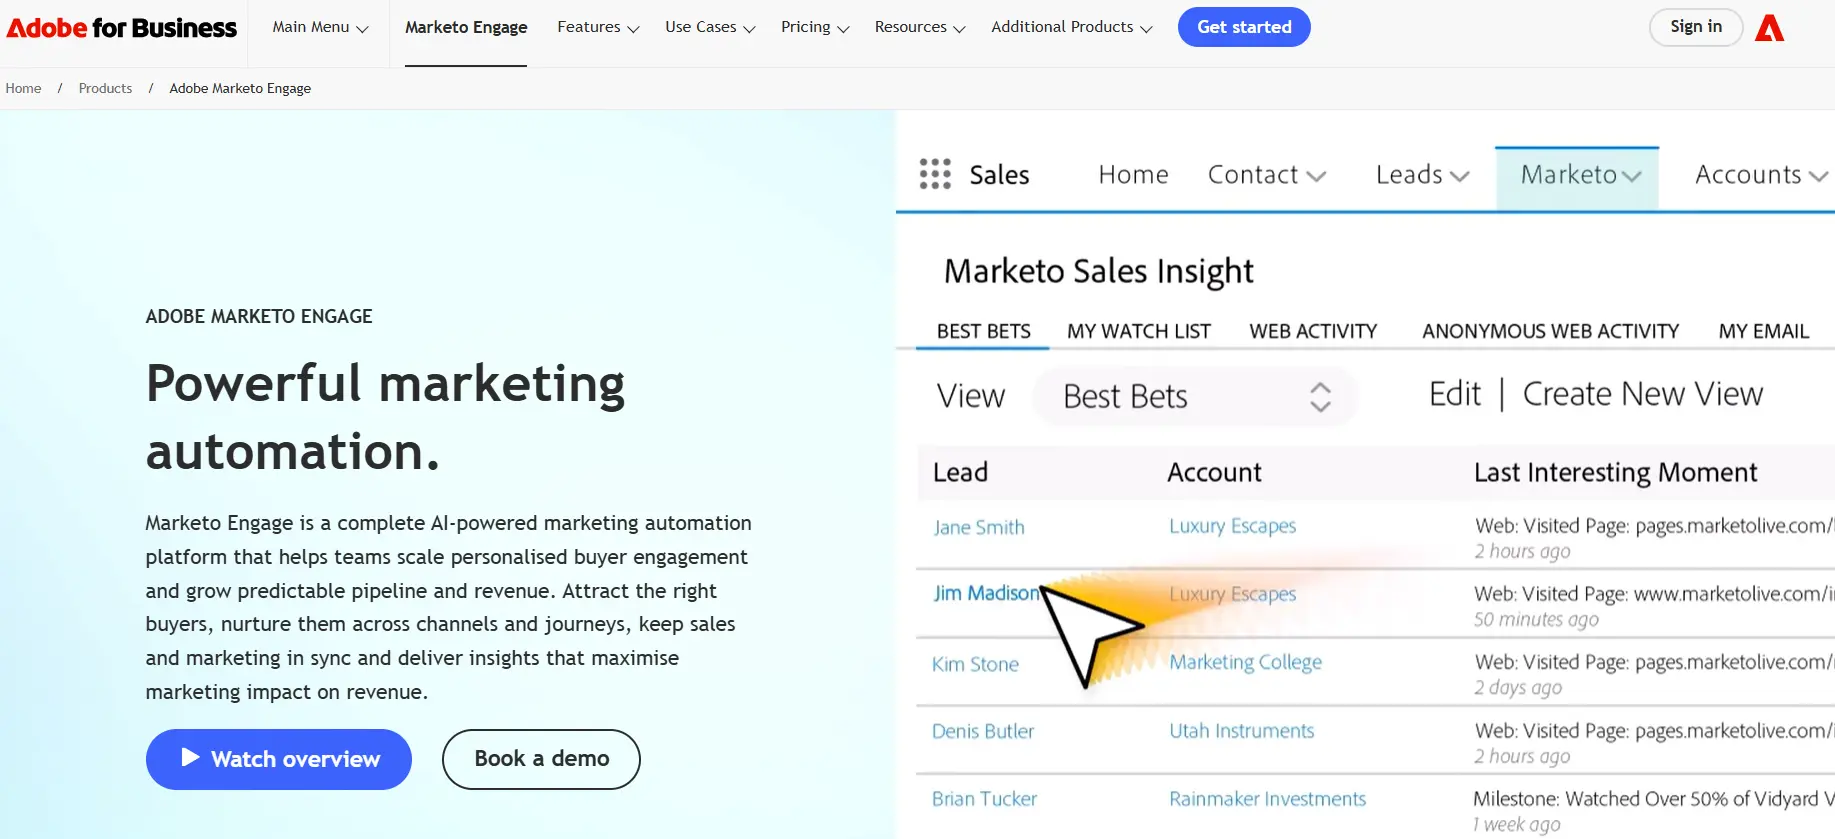
Task: Open ANONYMOUS WEB ACTIVITY tab
Action: (1550, 331)
